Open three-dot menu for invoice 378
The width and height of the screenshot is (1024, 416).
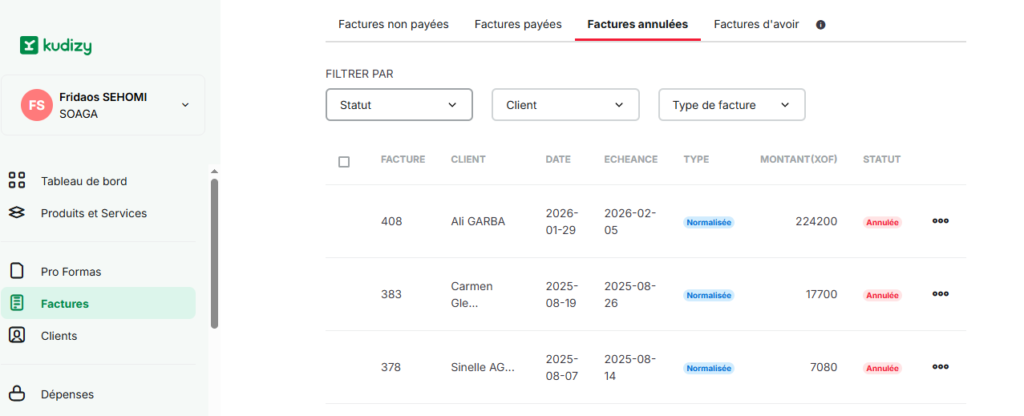[x=940, y=367]
